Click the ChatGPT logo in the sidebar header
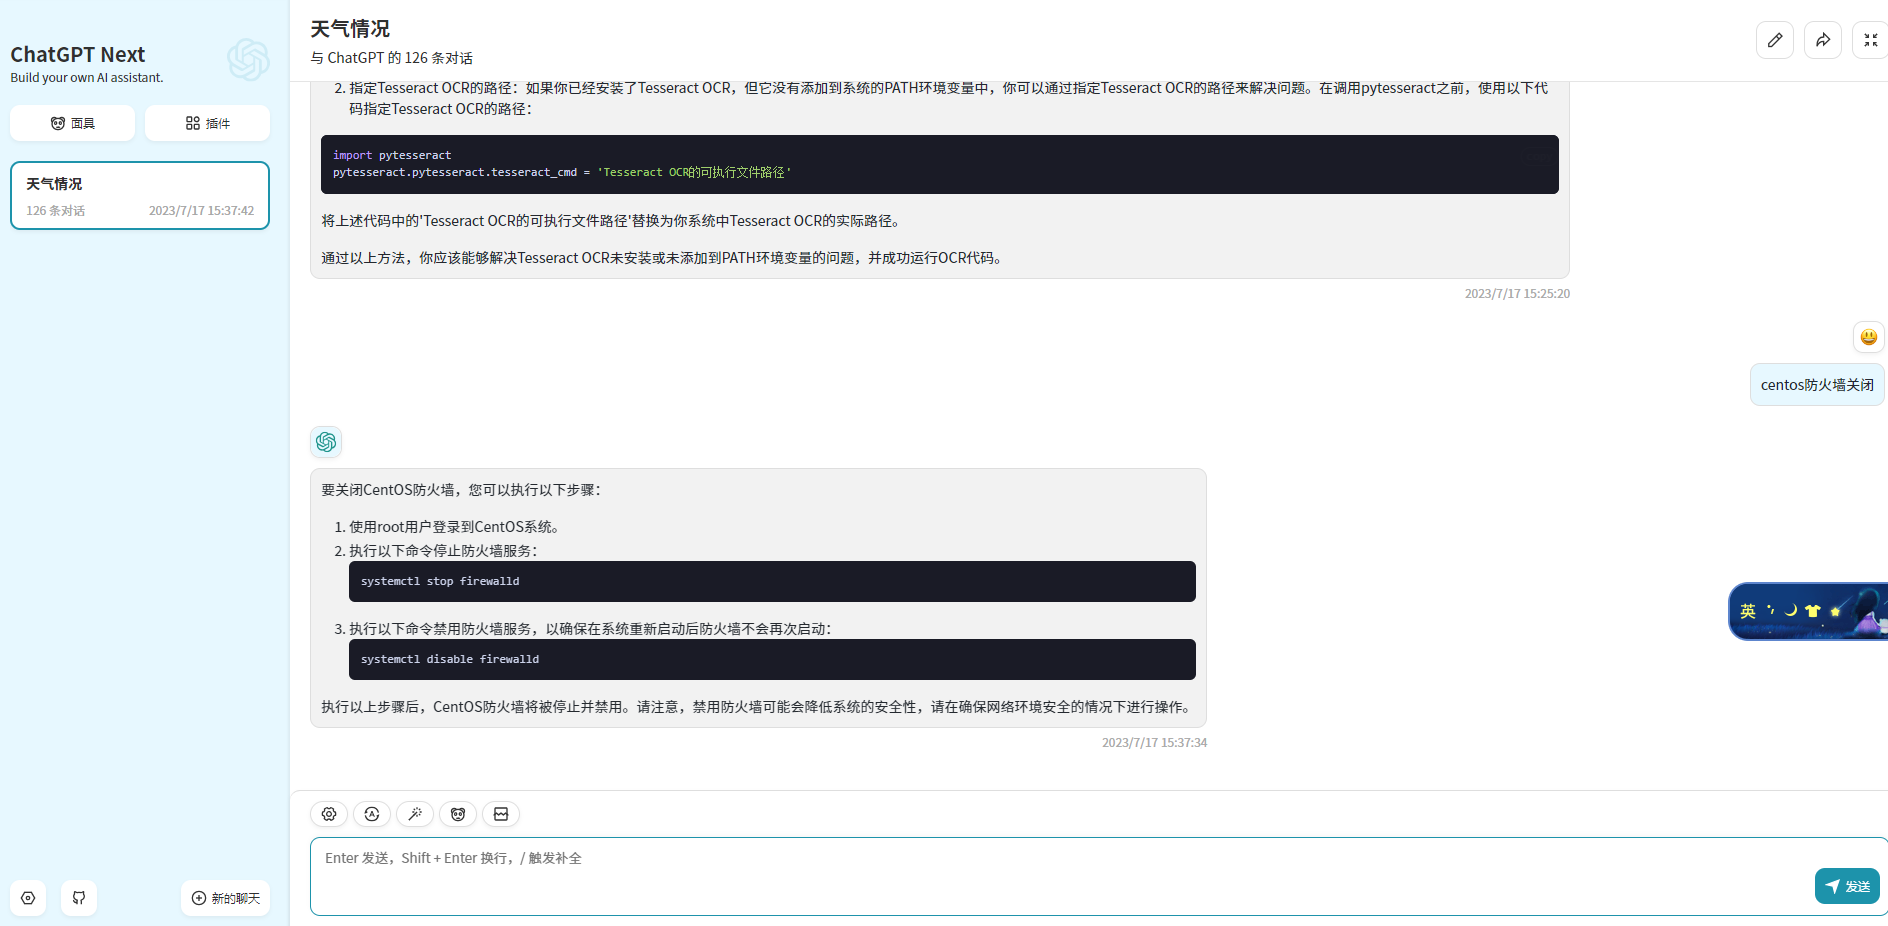The image size is (1888, 926). pyautogui.click(x=248, y=60)
